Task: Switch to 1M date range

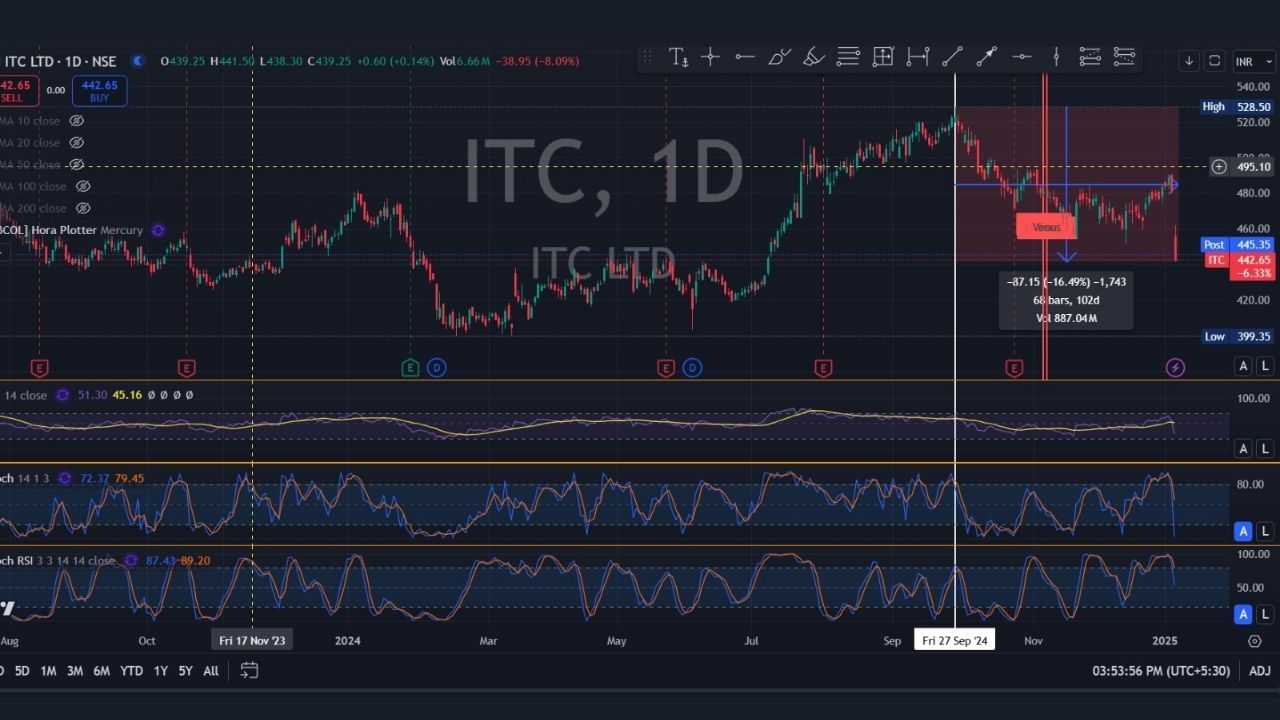Action: point(48,671)
